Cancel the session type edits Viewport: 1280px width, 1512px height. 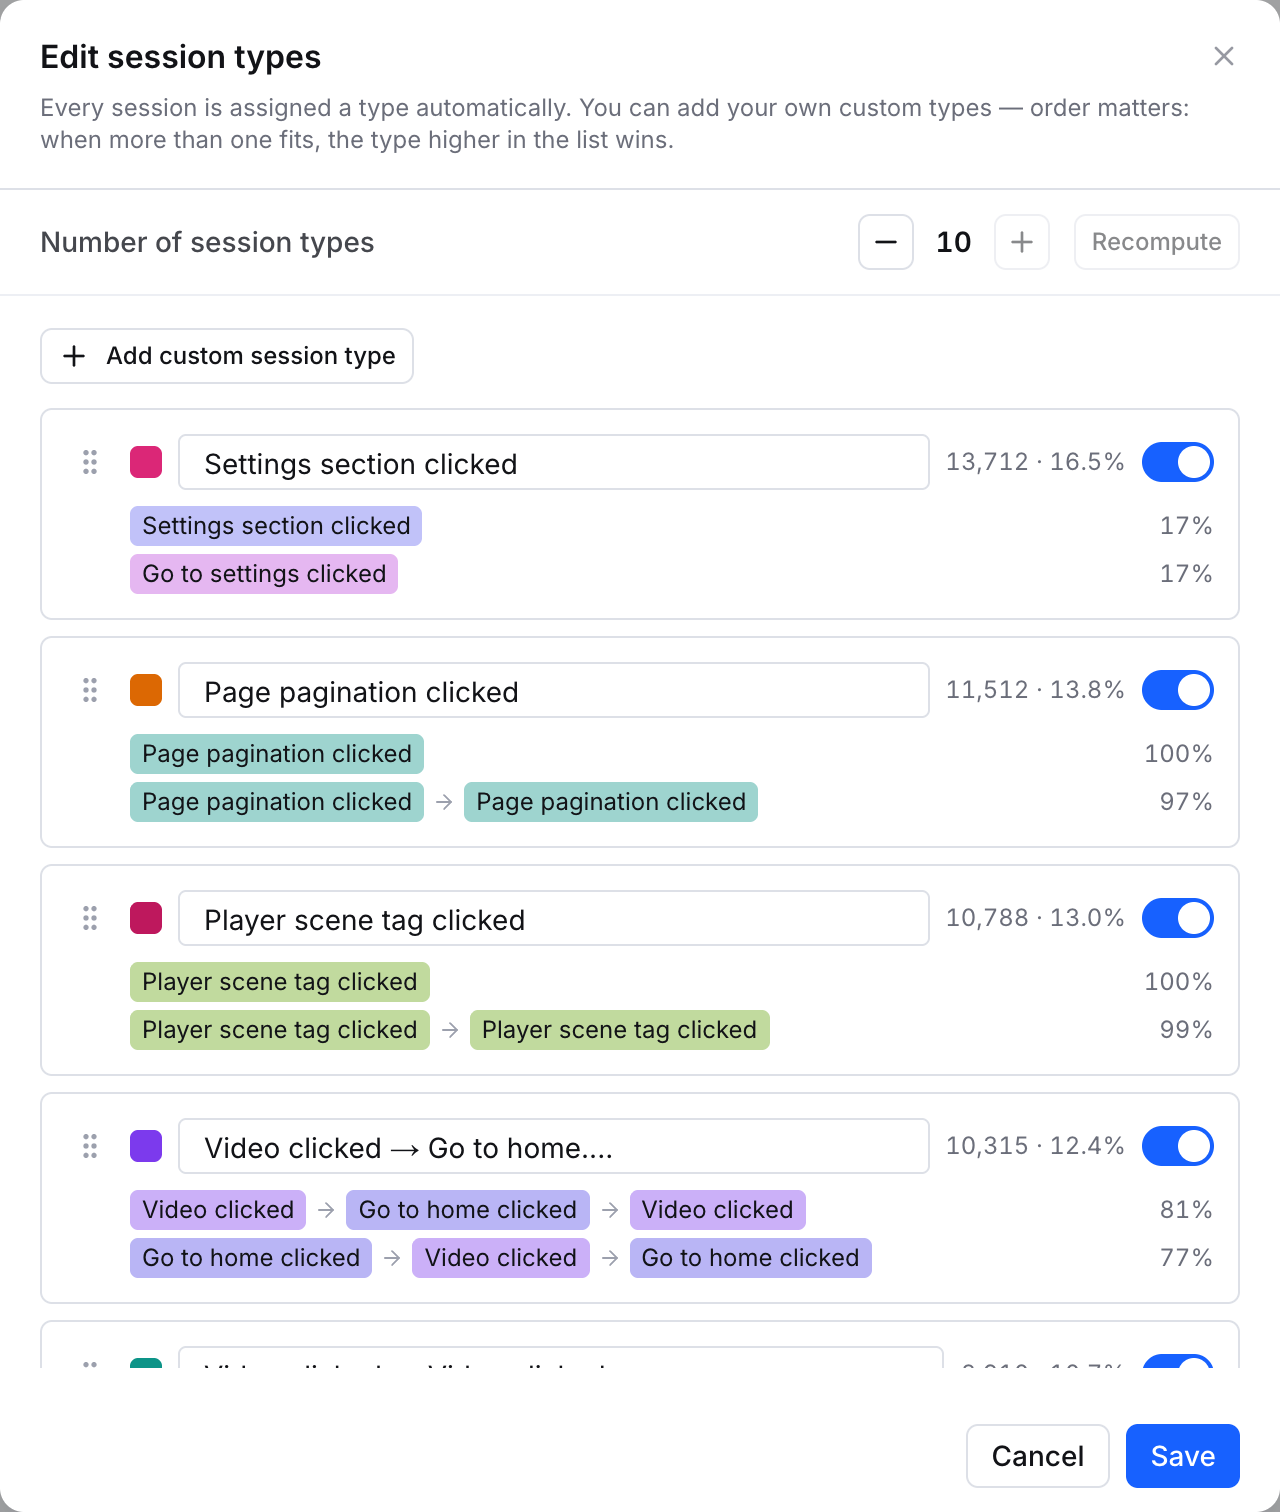tap(1038, 1456)
